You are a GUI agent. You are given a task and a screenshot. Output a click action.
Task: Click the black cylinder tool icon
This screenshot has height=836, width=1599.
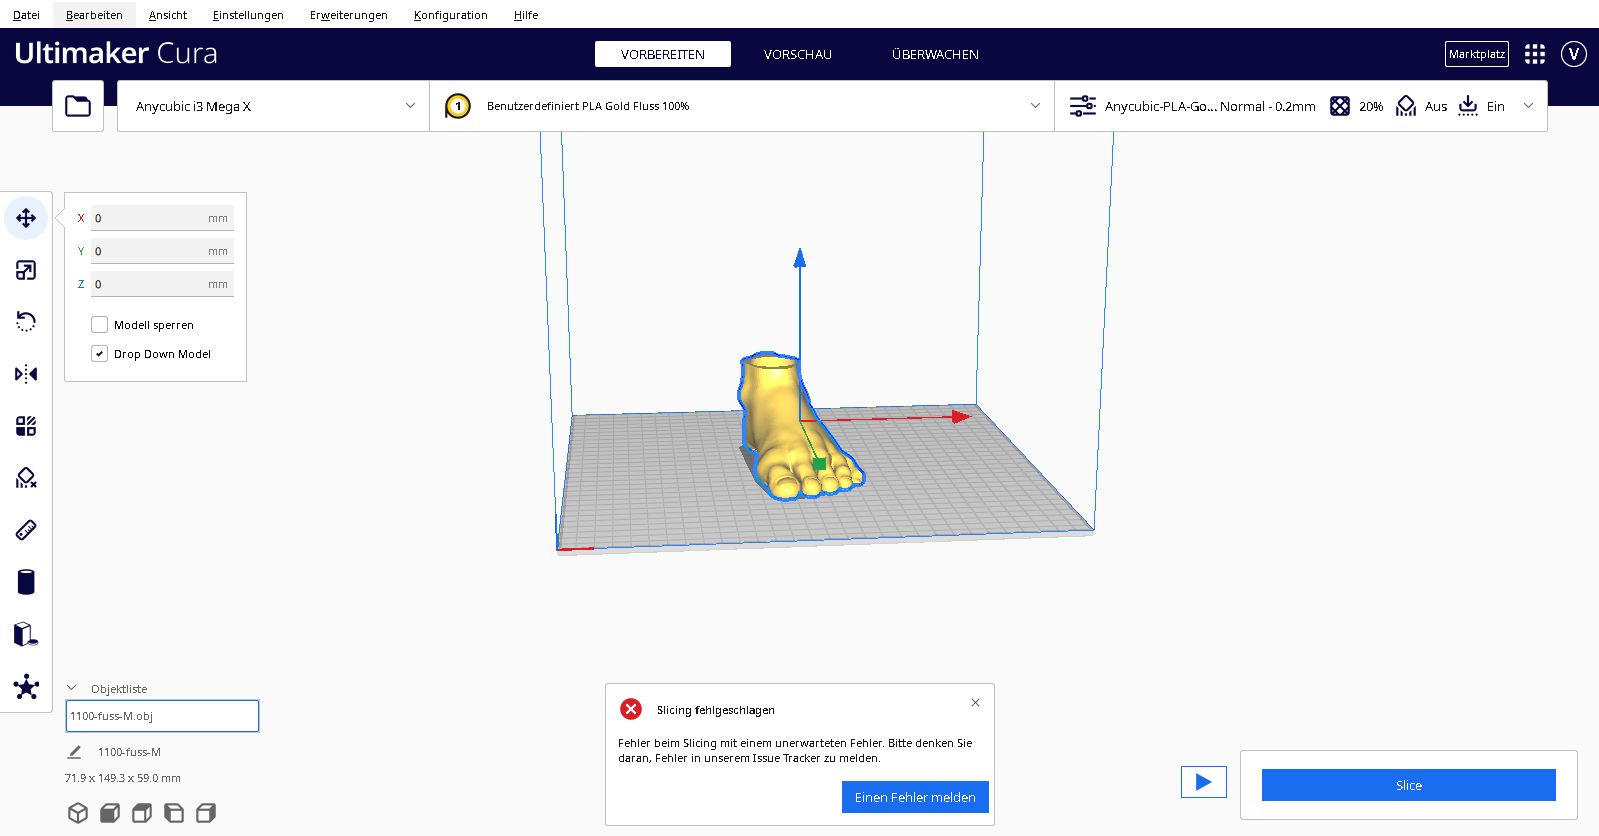tap(26, 582)
